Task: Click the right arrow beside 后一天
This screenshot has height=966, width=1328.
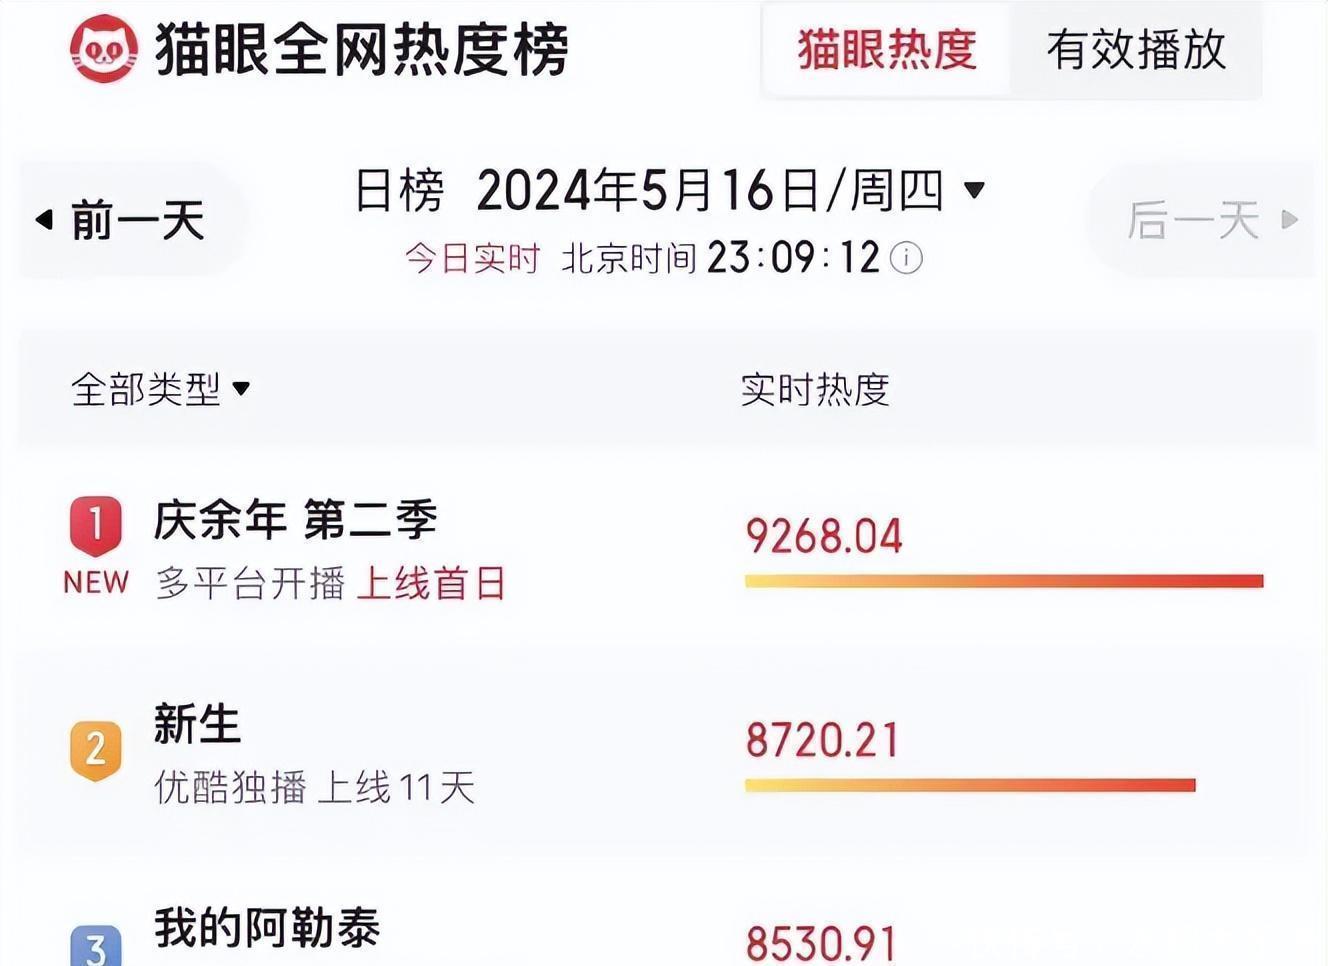Action: 1290,219
